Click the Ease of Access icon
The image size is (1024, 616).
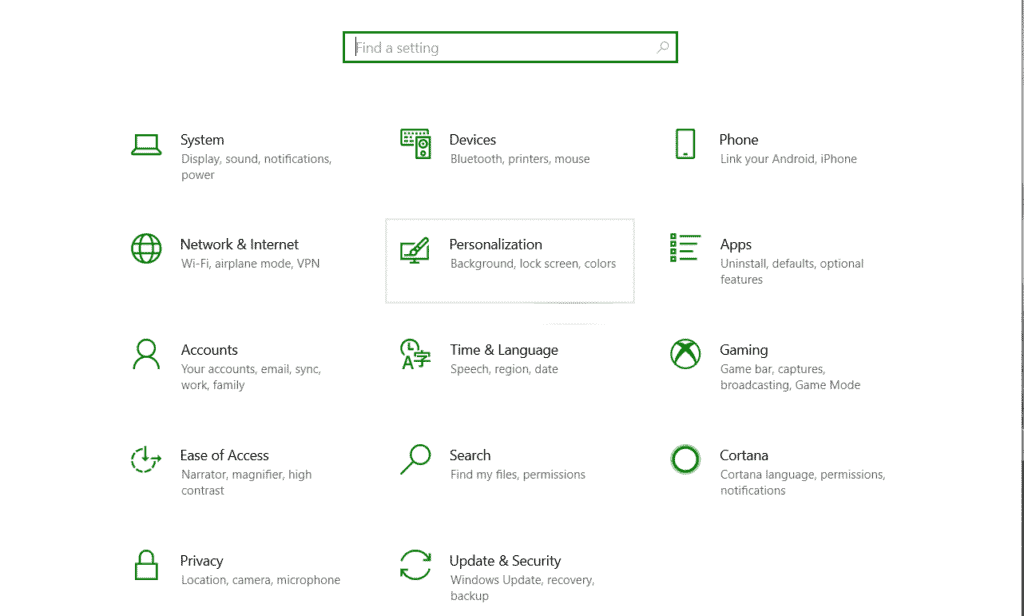click(146, 460)
